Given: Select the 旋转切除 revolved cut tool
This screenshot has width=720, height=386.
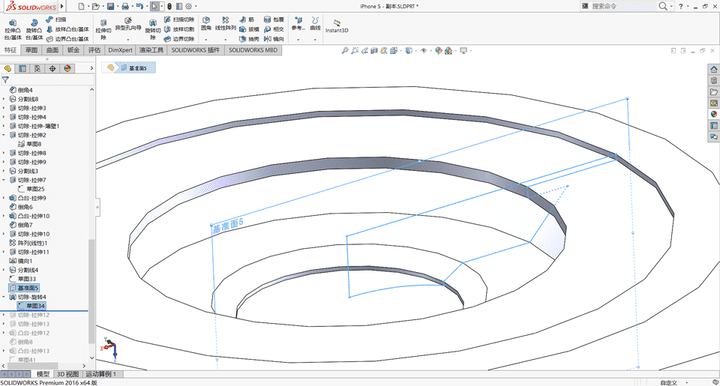Looking at the screenshot, I should coord(153,30).
